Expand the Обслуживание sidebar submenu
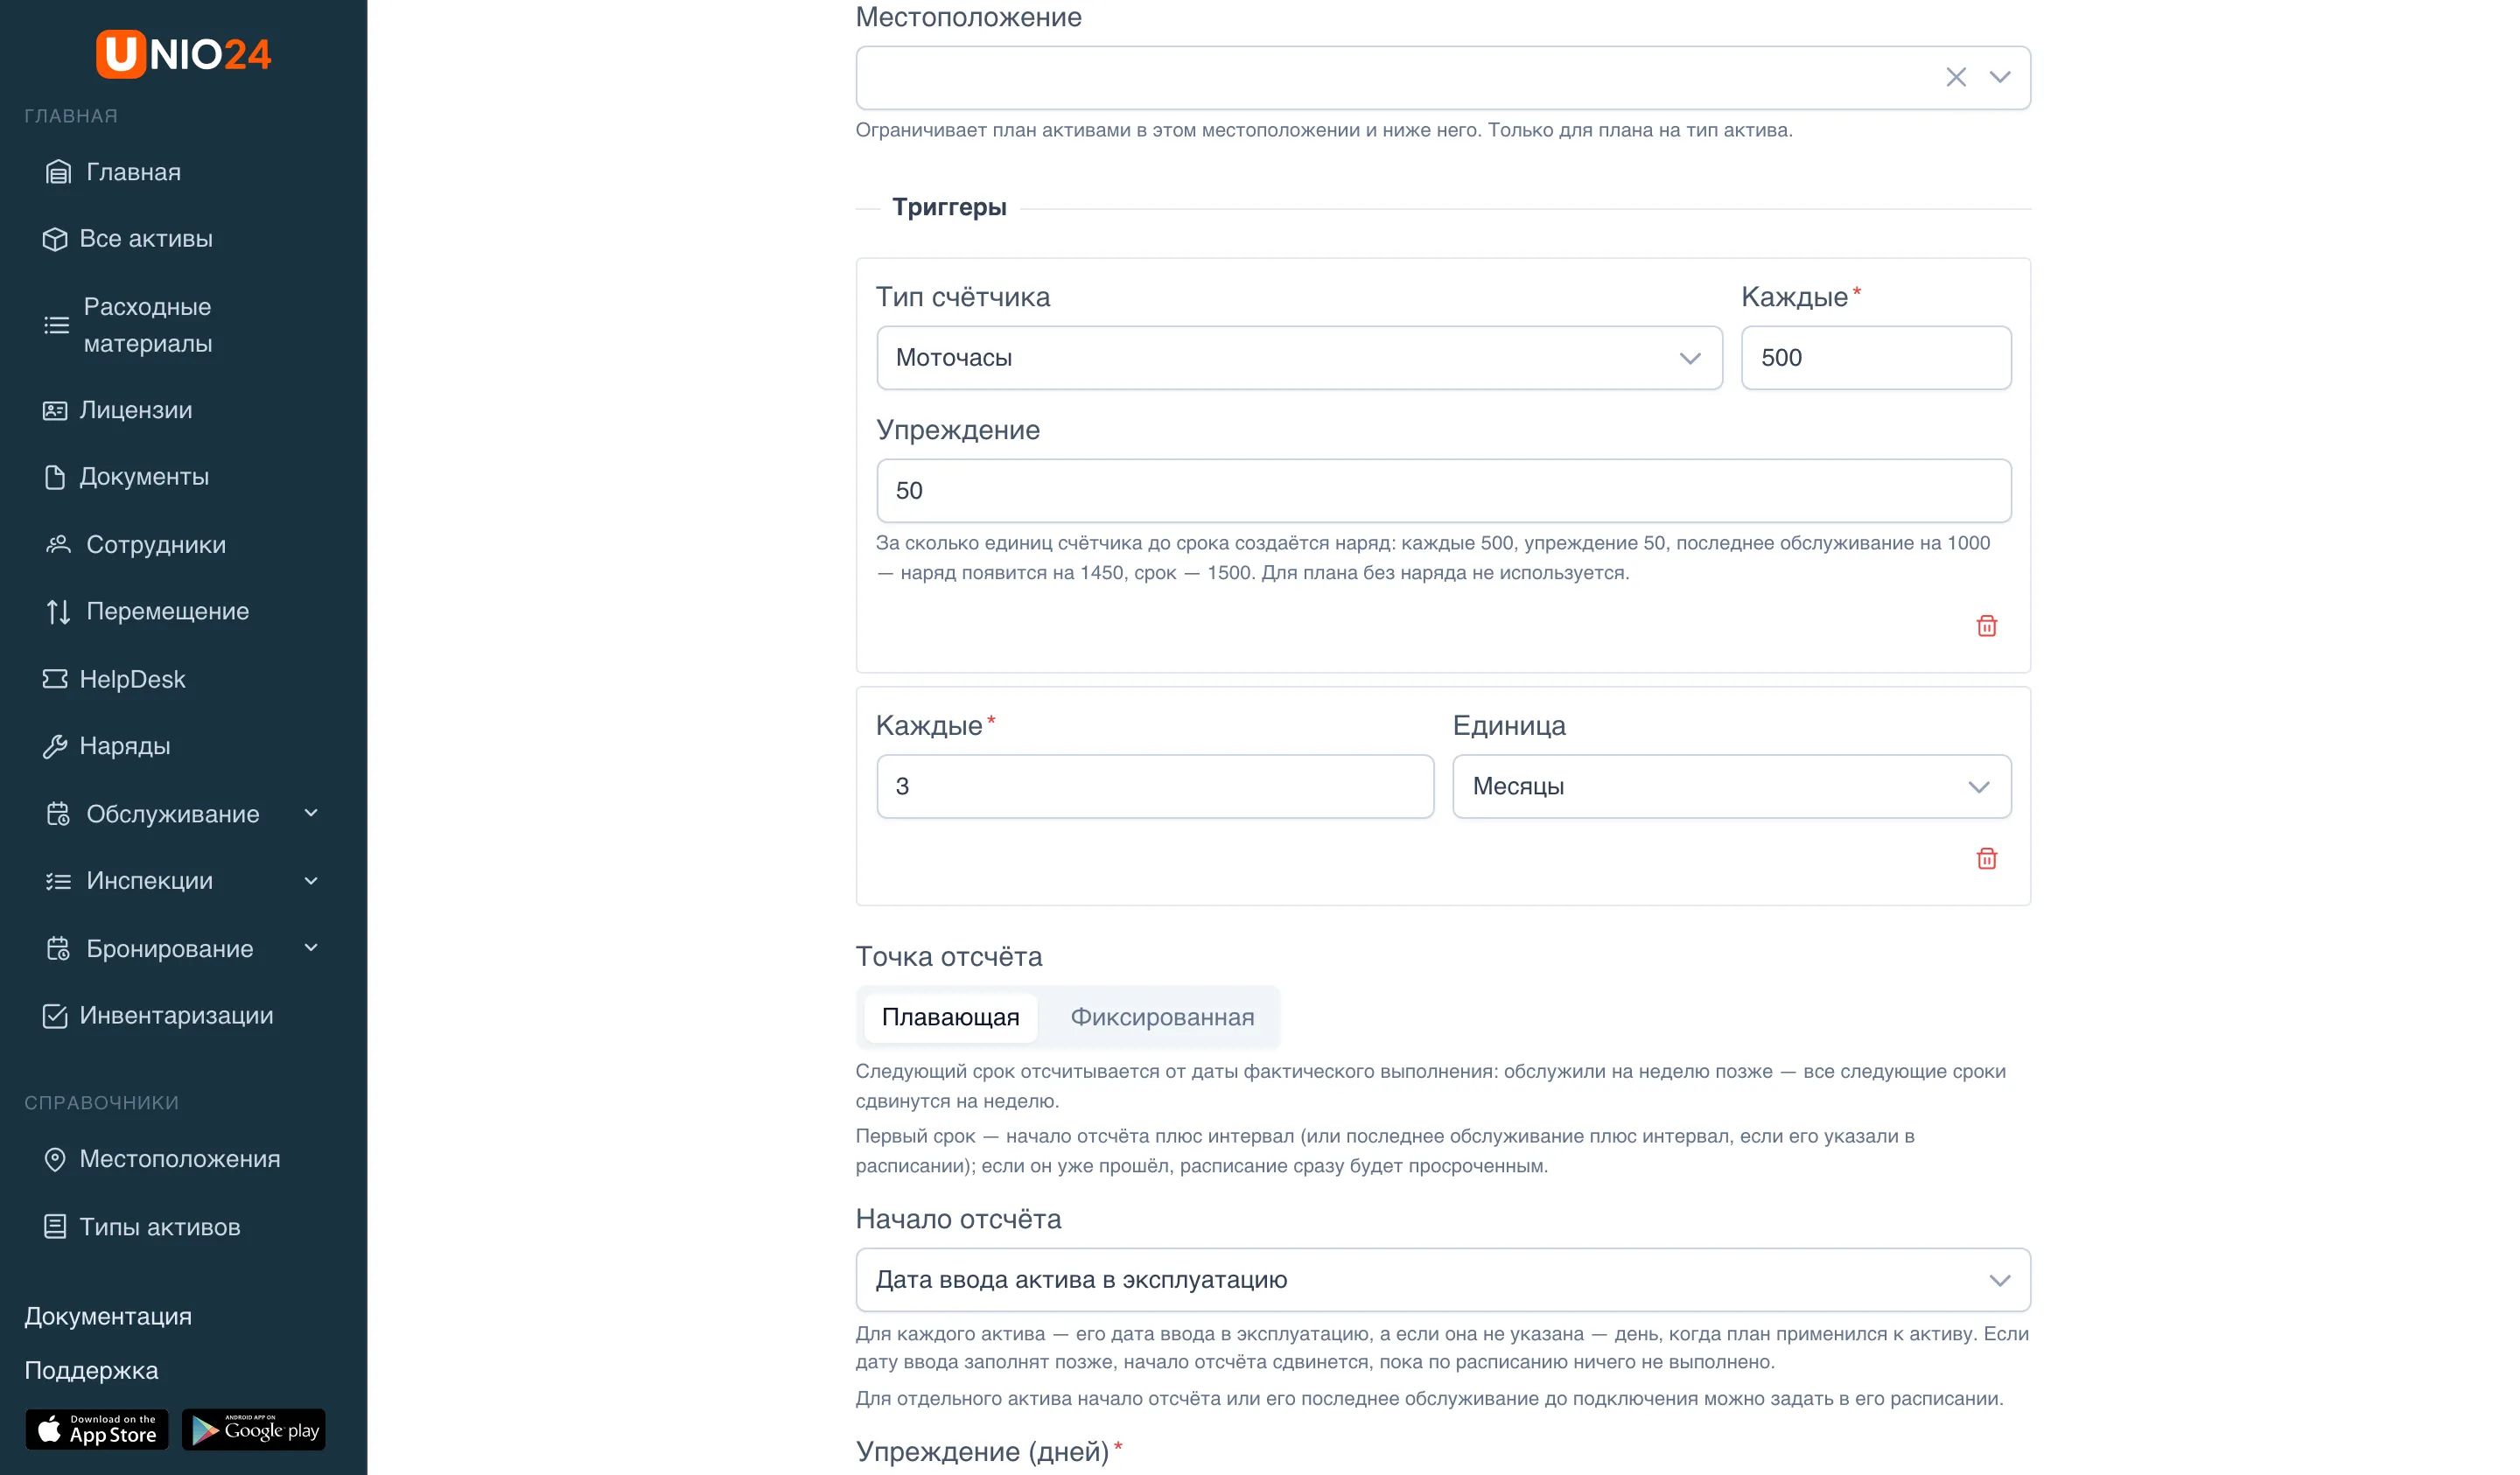Screen dimensions: 2520x1475 [311, 814]
